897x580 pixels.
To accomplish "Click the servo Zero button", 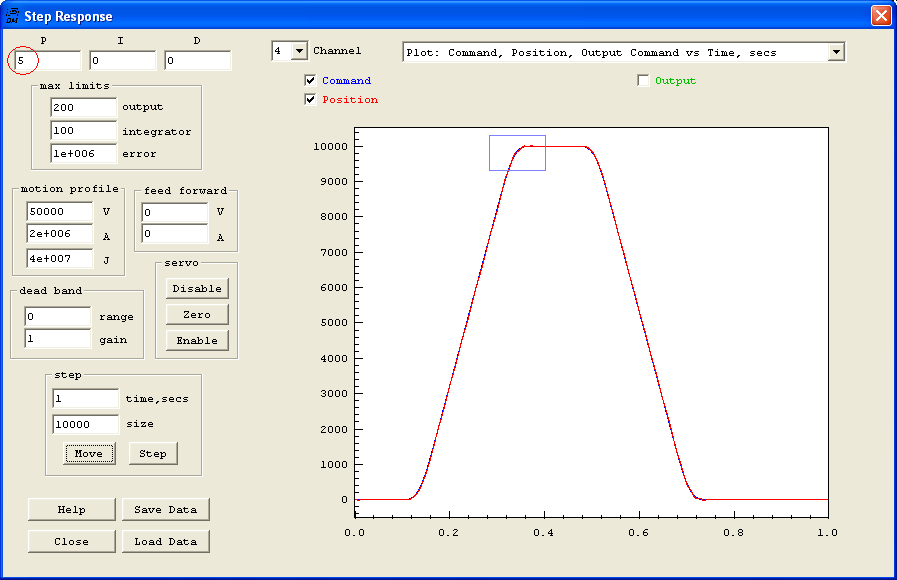I will pos(197,314).
